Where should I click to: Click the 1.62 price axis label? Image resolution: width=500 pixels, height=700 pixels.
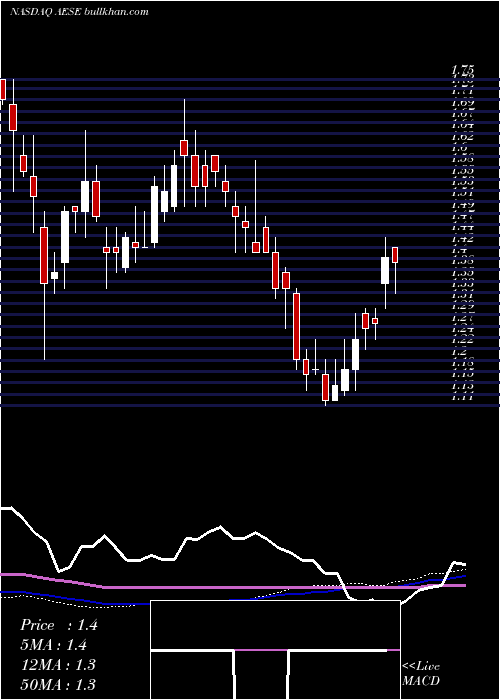click(463, 136)
